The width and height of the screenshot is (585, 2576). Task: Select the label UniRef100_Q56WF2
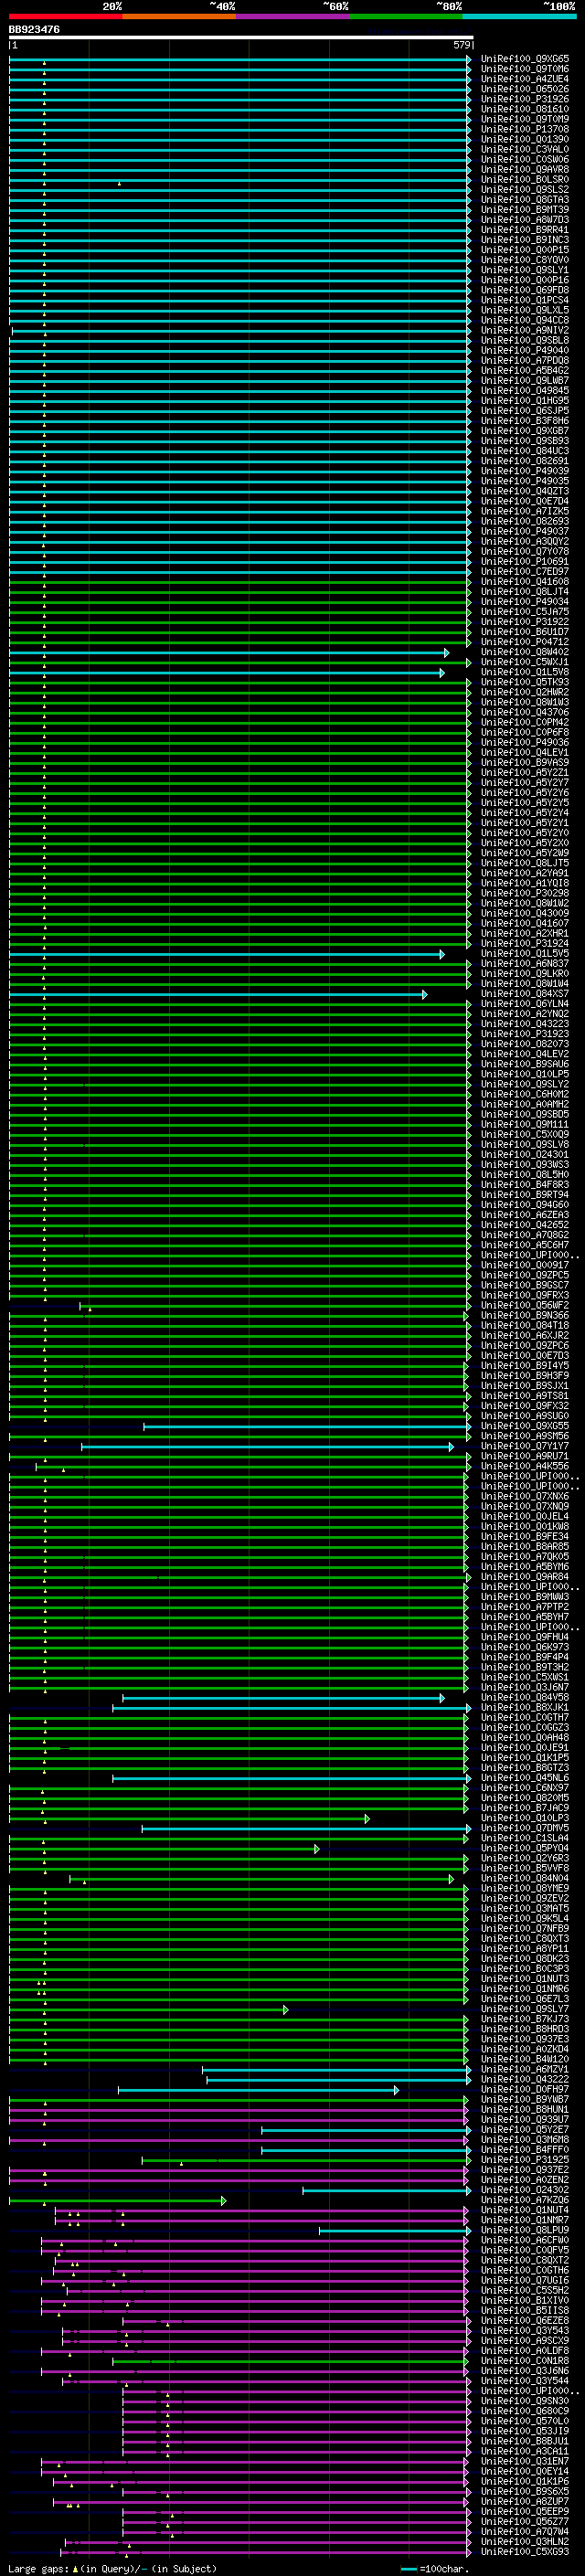pyautogui.click(x=525, y=1305)
